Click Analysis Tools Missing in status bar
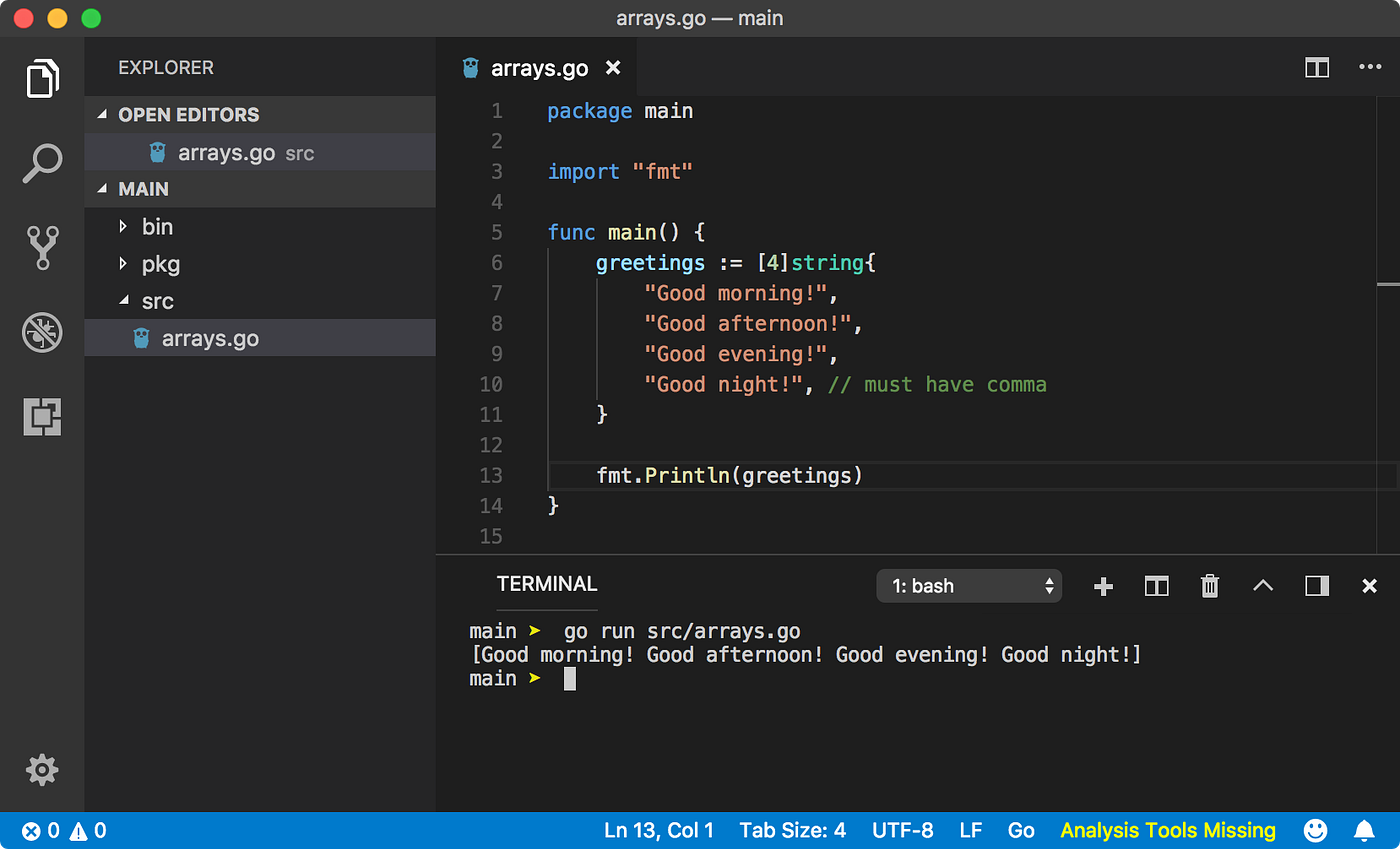This screenshot has height=849, width=1400. point(1166,830)
